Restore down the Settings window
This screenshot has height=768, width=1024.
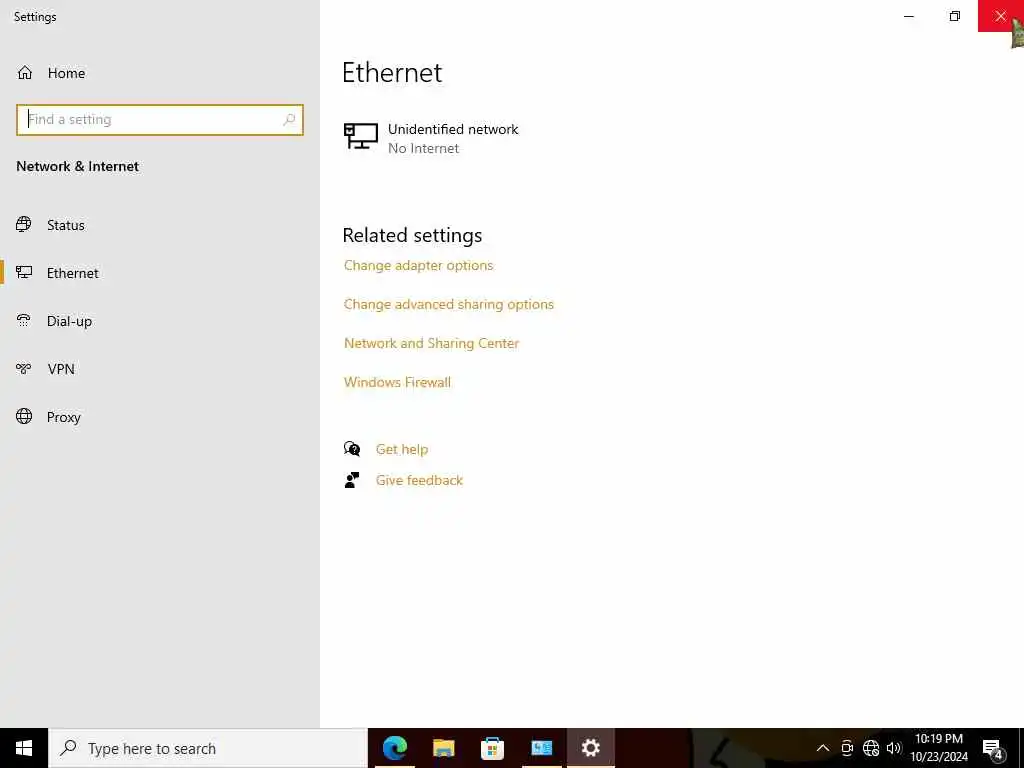point(955,16)
